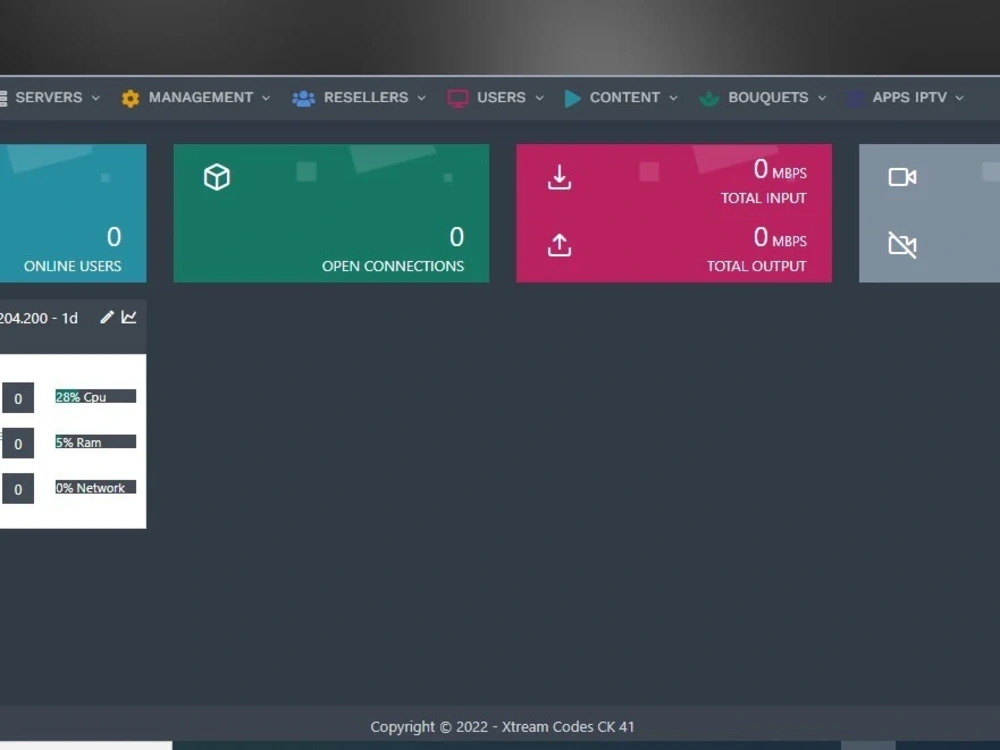Expand the Servers dropdown

[x=95, y=98]
